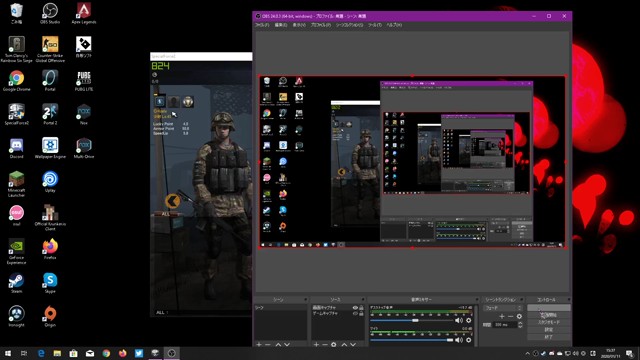640x360 pixels.
Task: Pop out the Sources dock panel
Action: 363,300
